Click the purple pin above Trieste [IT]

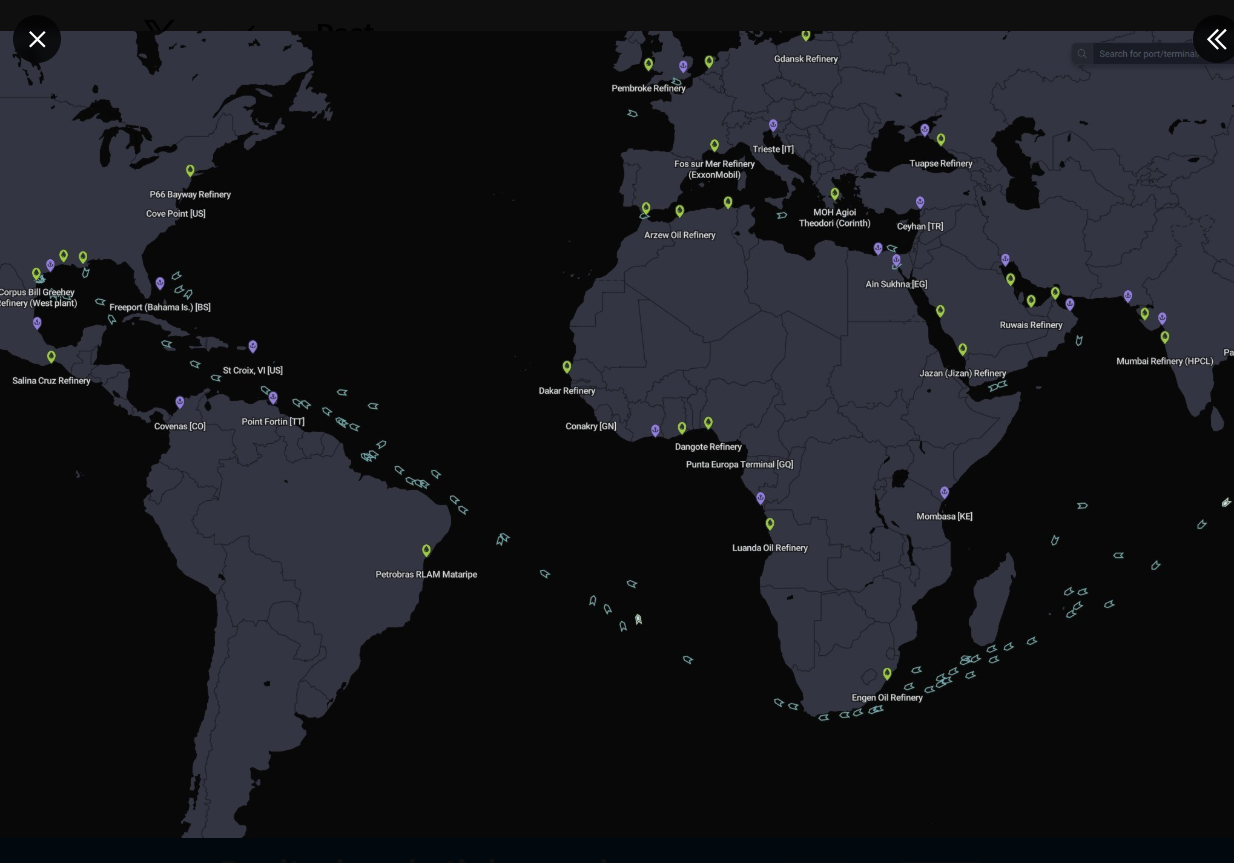pos(773,127)
